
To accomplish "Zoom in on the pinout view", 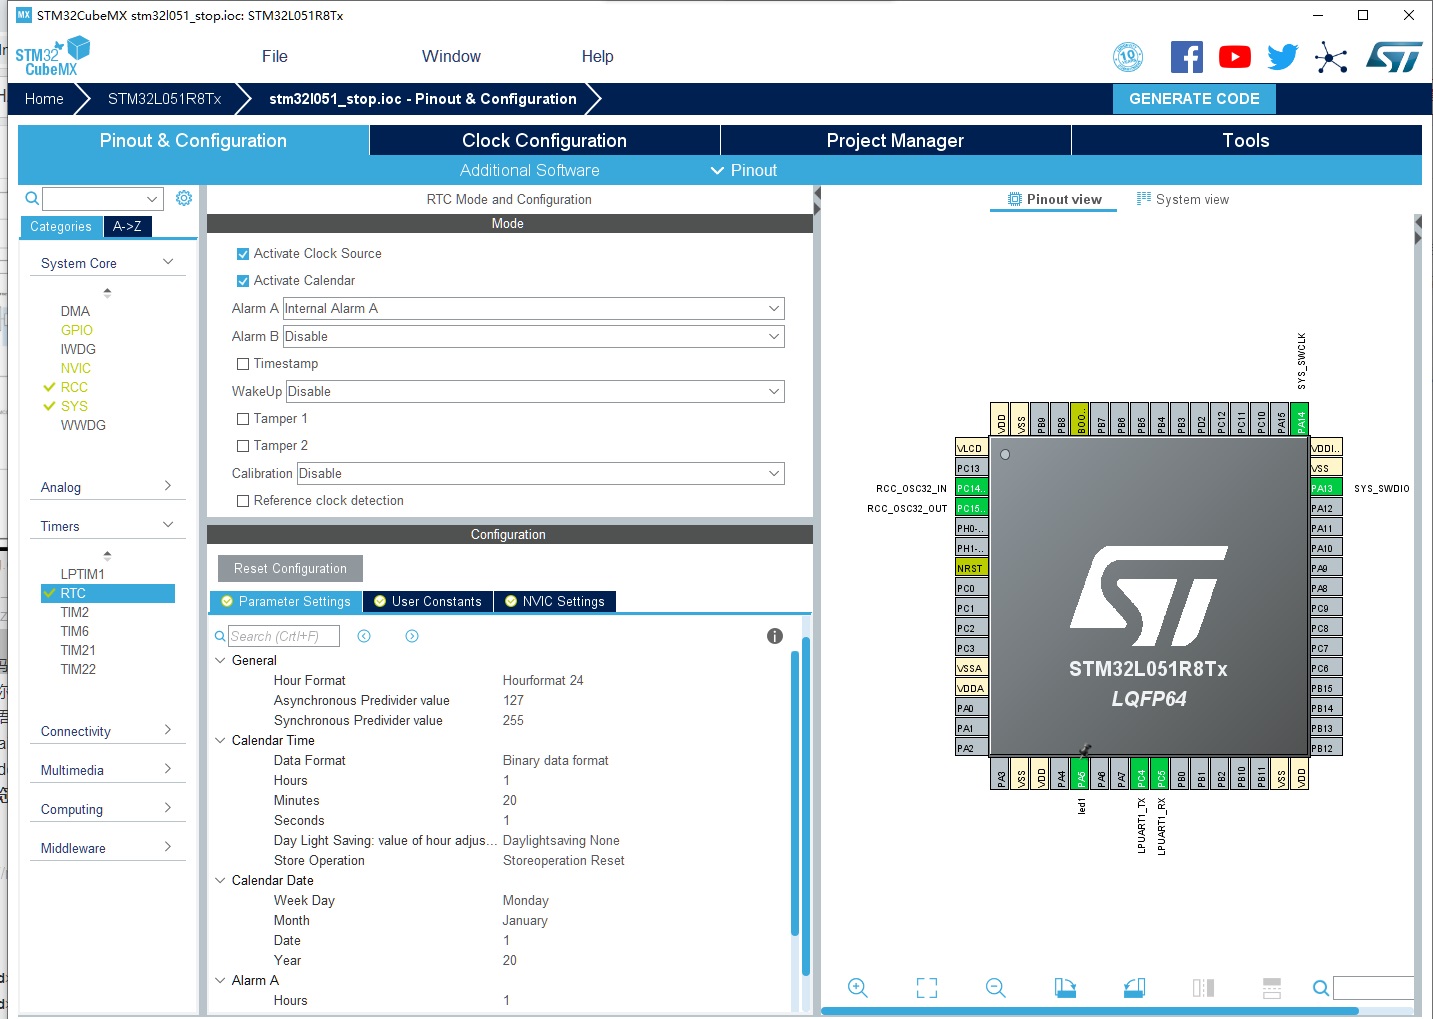I will (x=858, y=988).
